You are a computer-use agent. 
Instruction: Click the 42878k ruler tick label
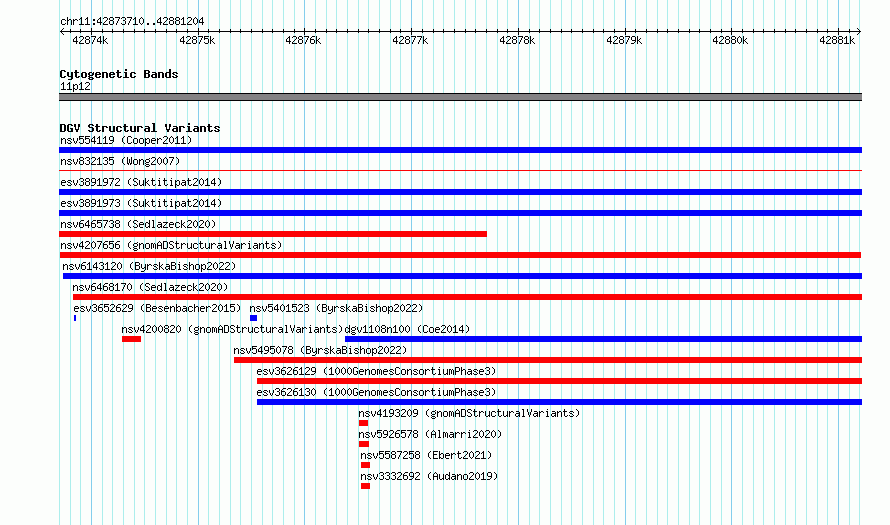point(517,40)
